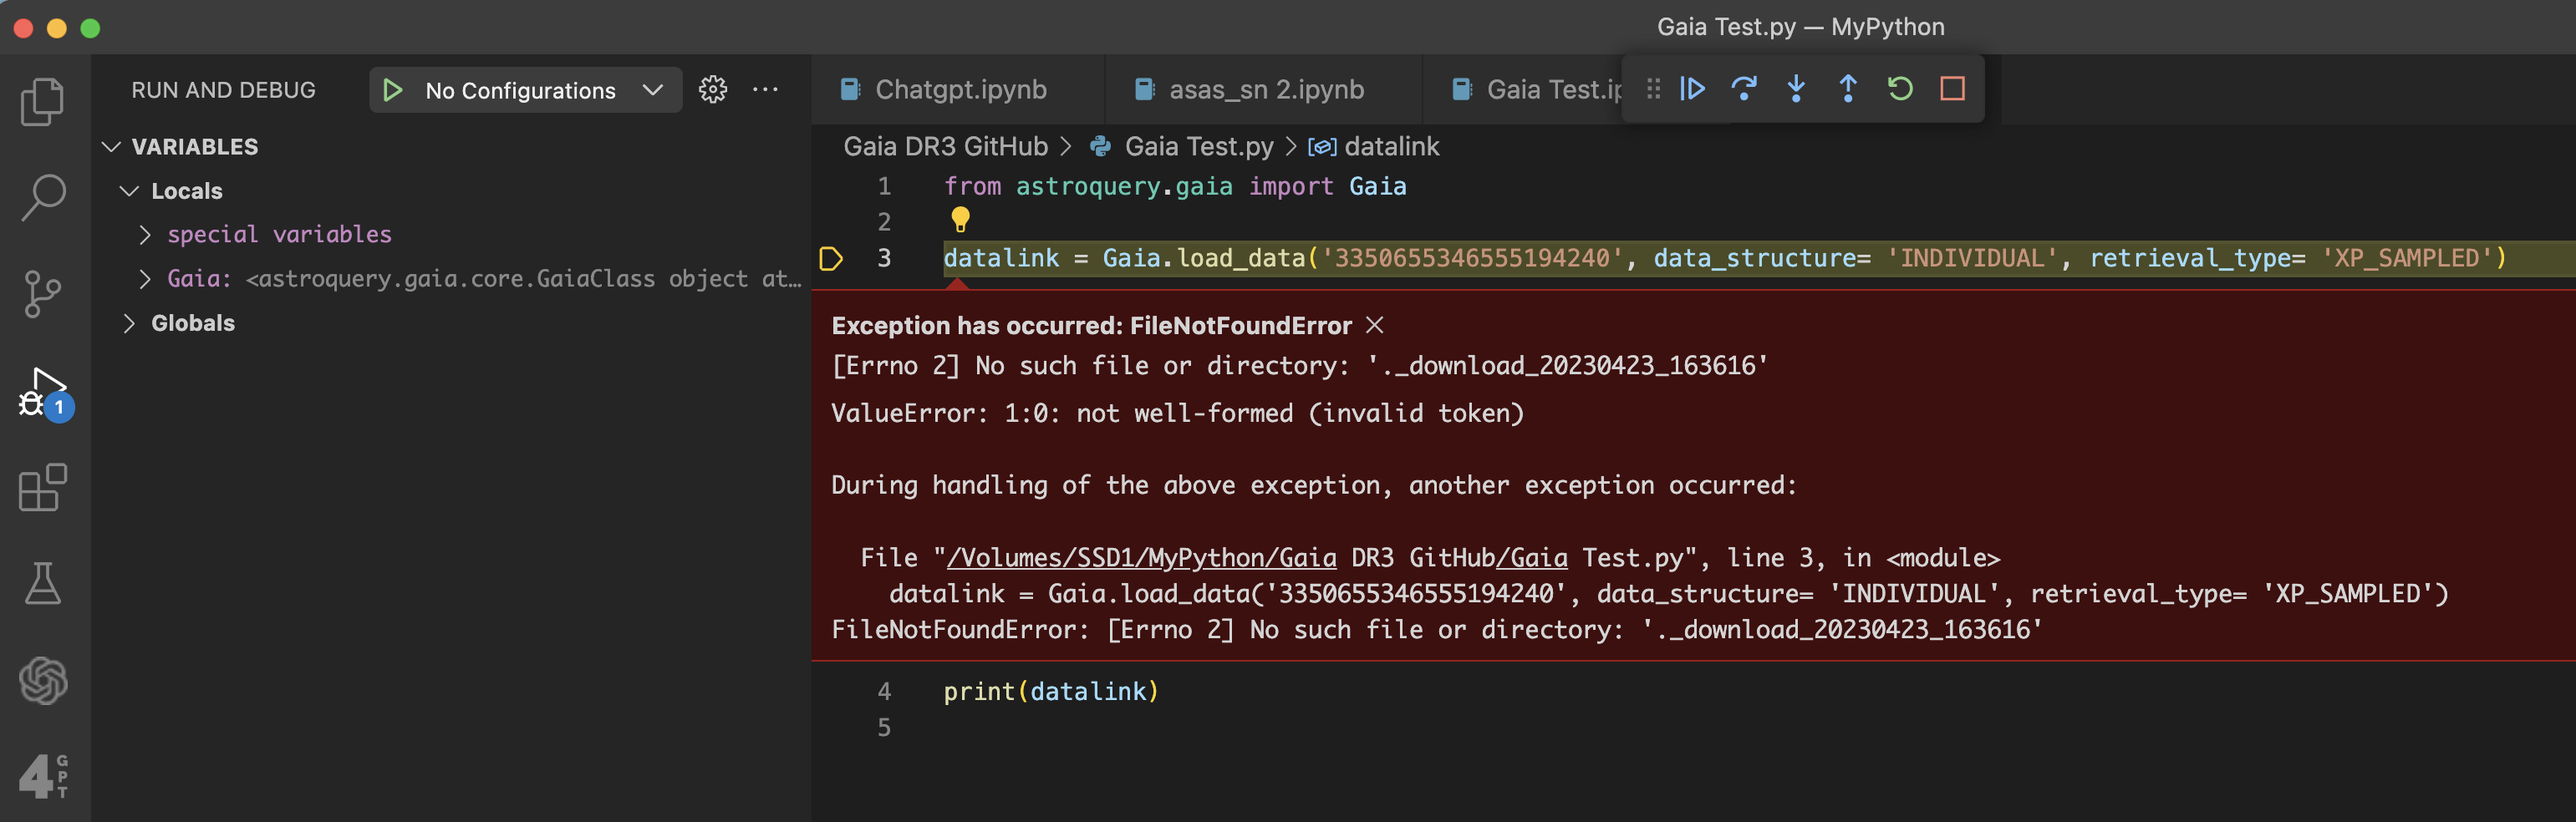Collapse the VARIABLES section
Viewport: 2576px width, 822px height.
(x=112, y=147)
